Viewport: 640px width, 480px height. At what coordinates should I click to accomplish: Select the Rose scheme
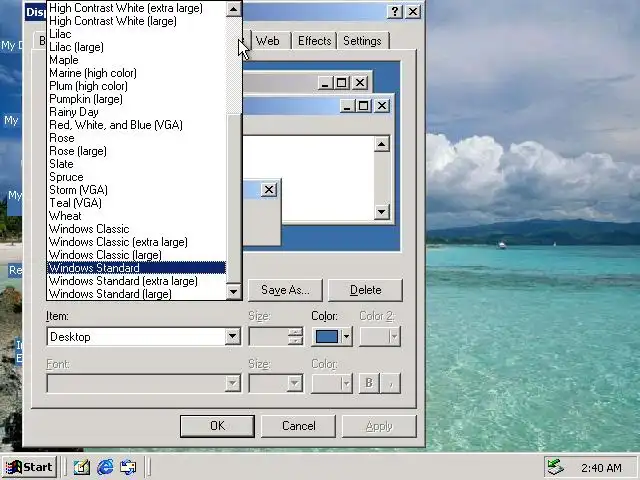point(136,138)
